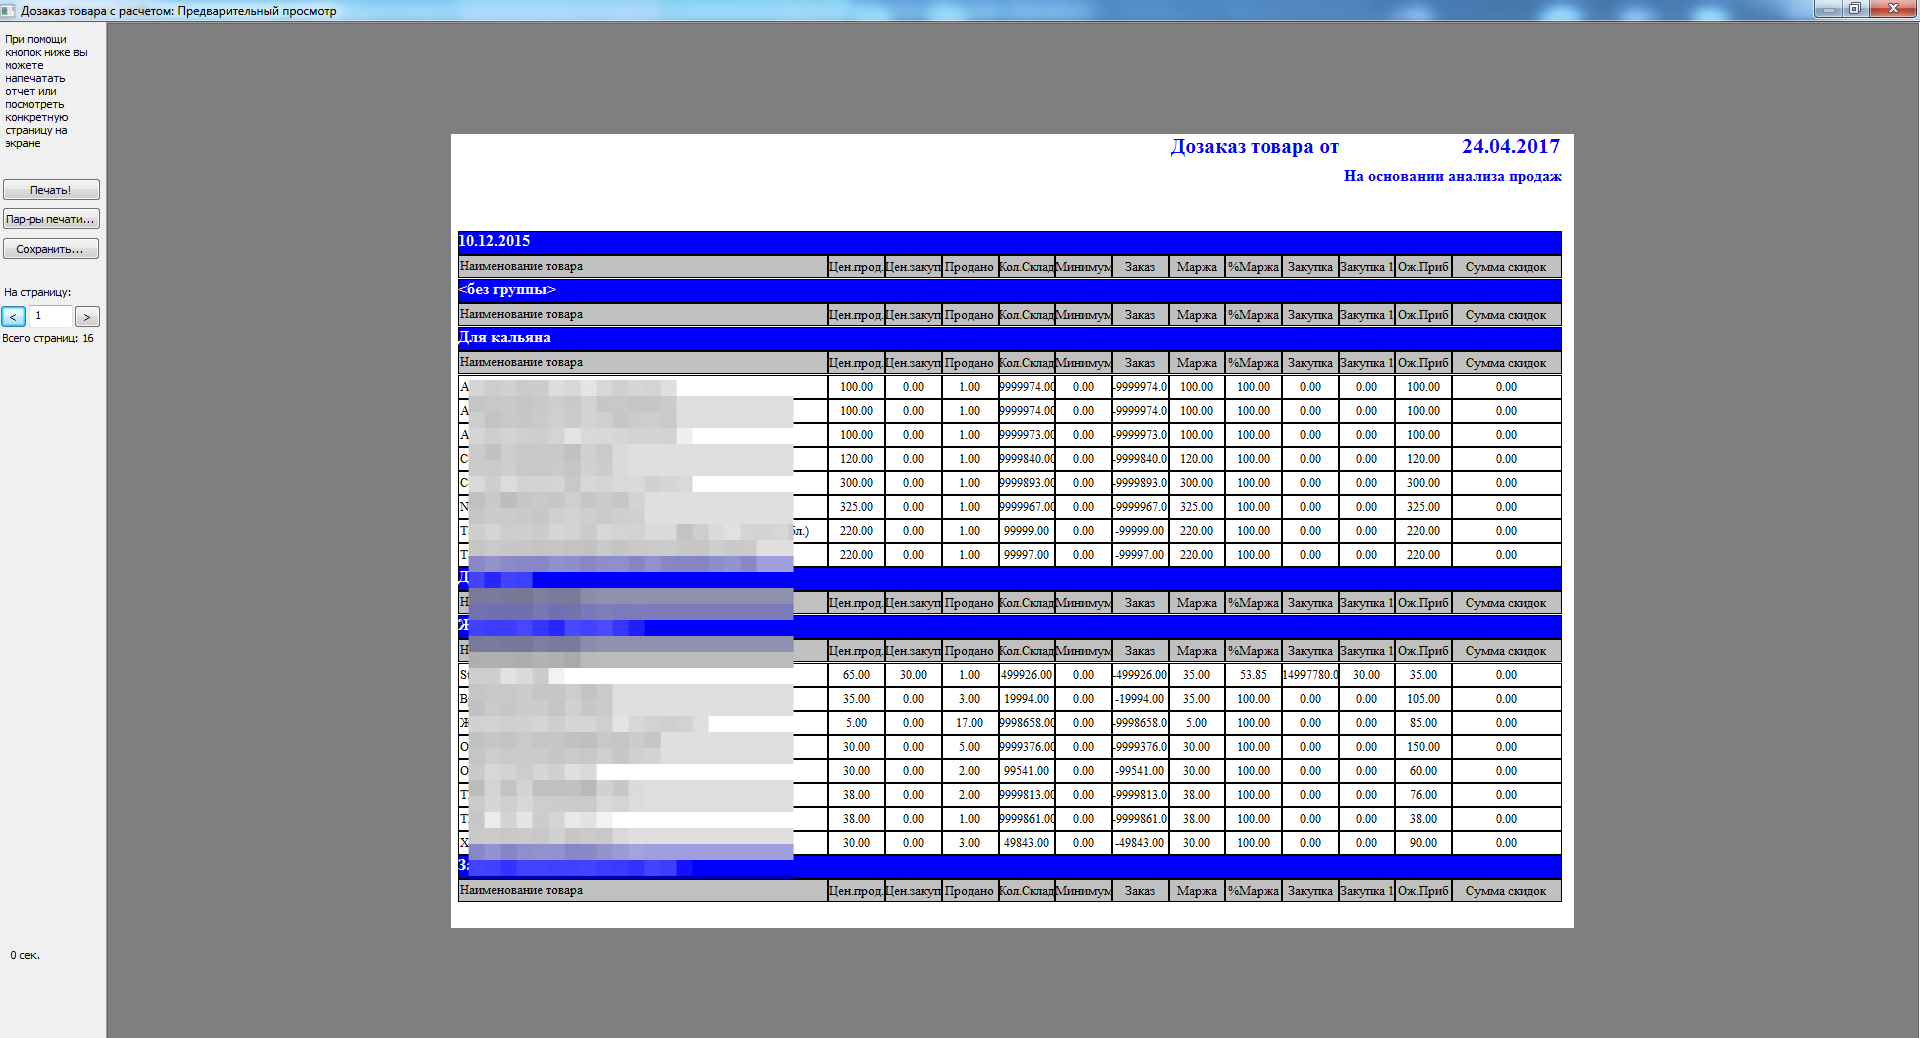Click Сумма скидок header under 10.12.2015
Screen dimensions: 1920x1038
pos(1506,267)
